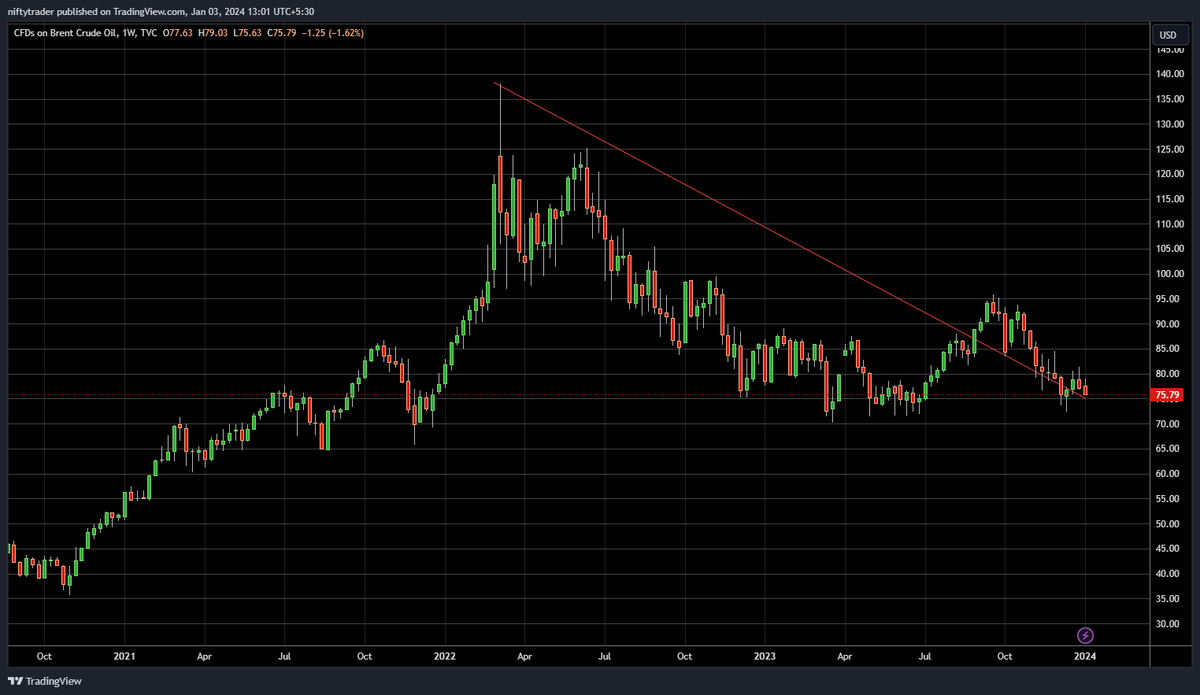1200x695 pixels.
Task: Click the 120.00 price axis label
Action: coord(1168,174)
